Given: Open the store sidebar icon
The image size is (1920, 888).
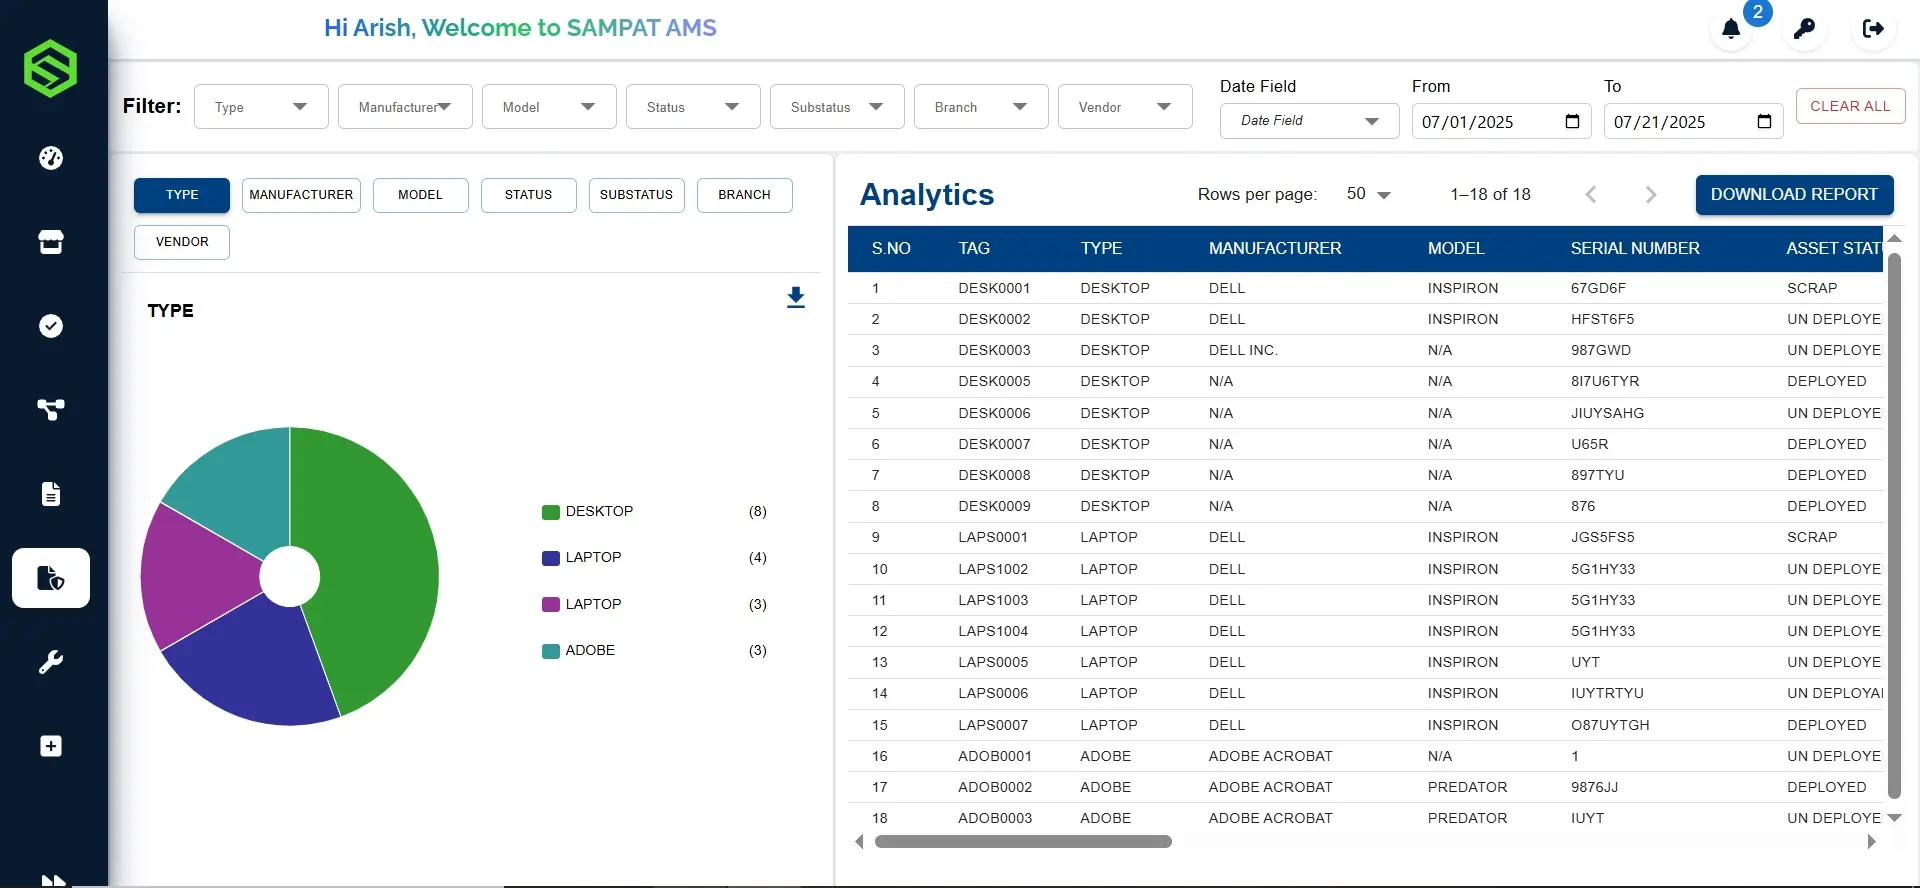Looking at the screenshot, I should point(51,242).
